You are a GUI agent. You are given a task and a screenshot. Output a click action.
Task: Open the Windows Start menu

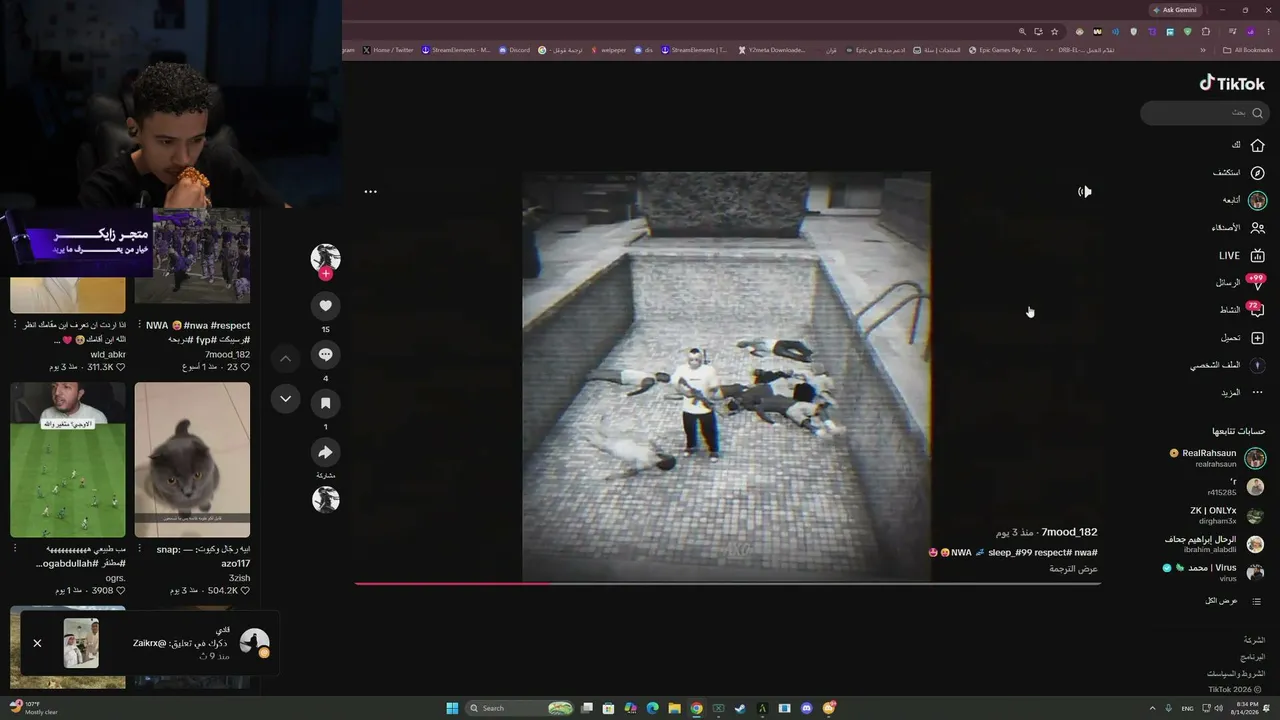tap(452, 708)
